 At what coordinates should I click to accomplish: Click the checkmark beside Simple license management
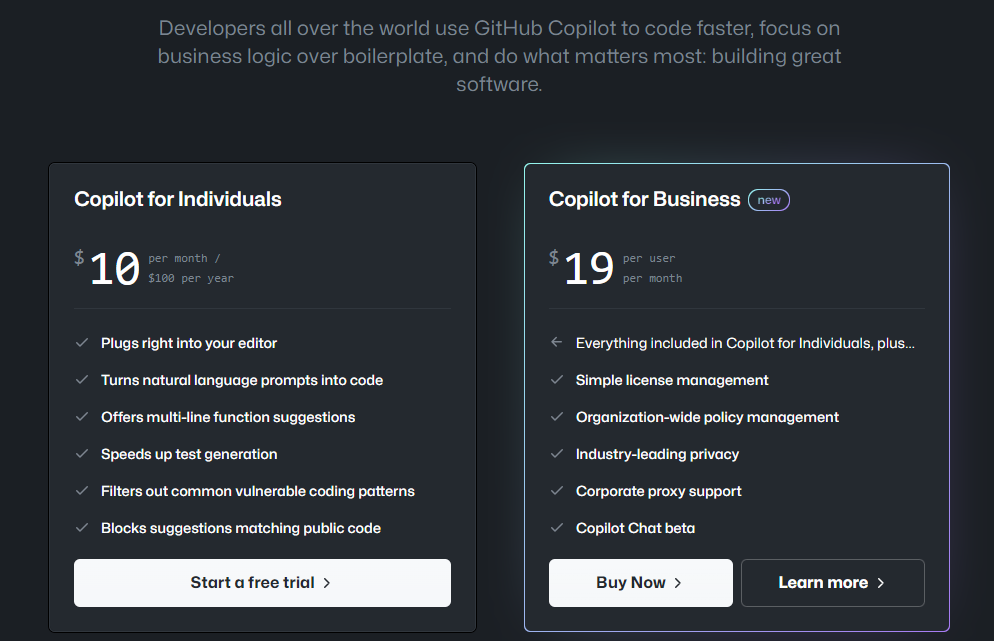557,380
